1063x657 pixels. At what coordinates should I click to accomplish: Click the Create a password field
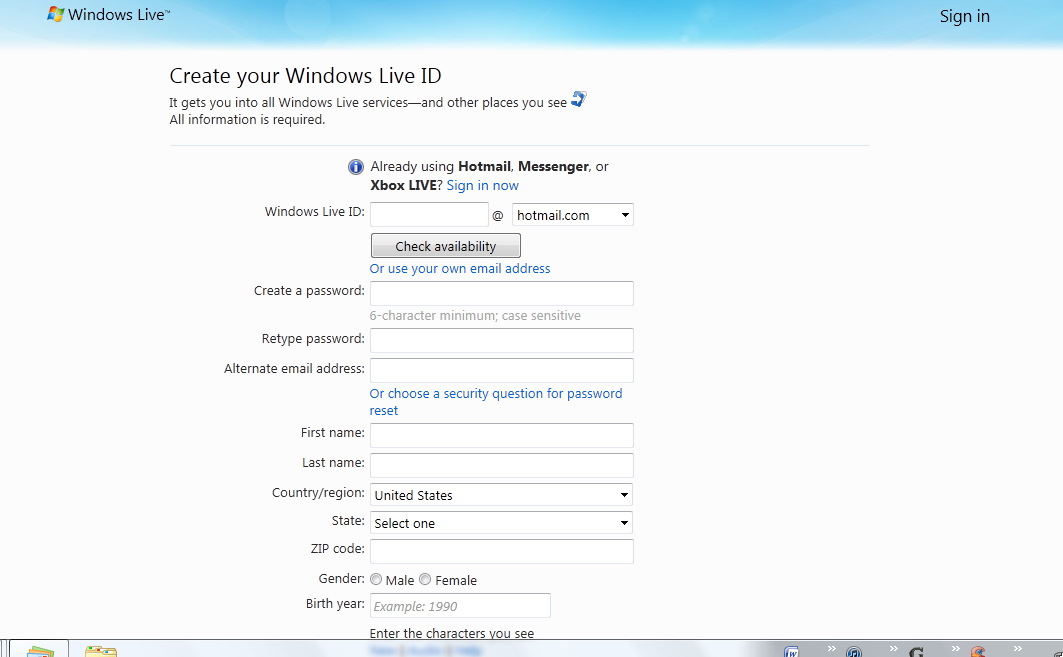coord(502,294)
